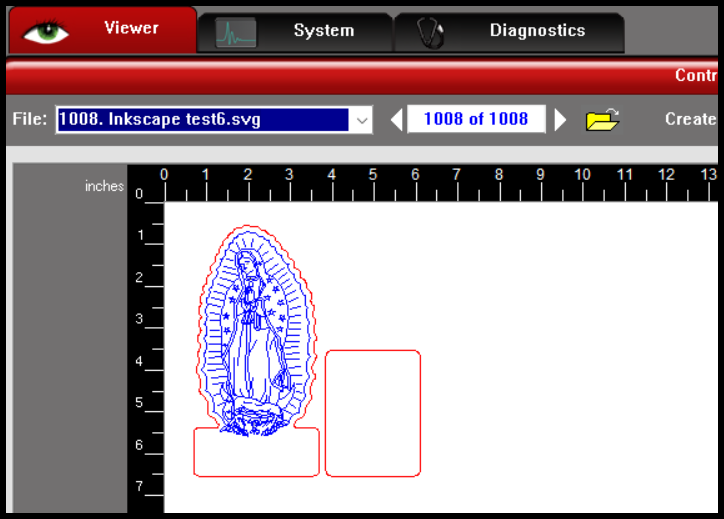Image resolution: width=724 pixels, height=519 pixels.
Task: Click the red Control panel header bar
Action: [x=400, y=76]
